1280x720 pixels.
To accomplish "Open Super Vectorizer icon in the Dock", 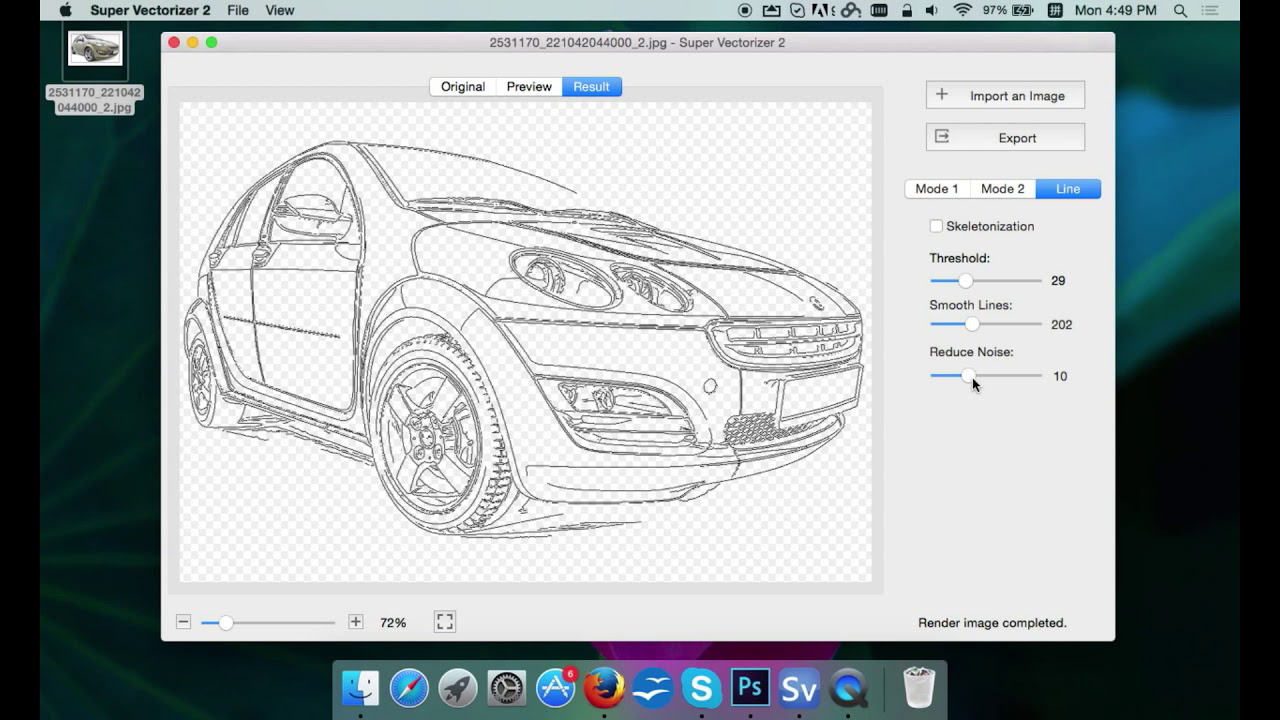I will (x=799, y=688).
